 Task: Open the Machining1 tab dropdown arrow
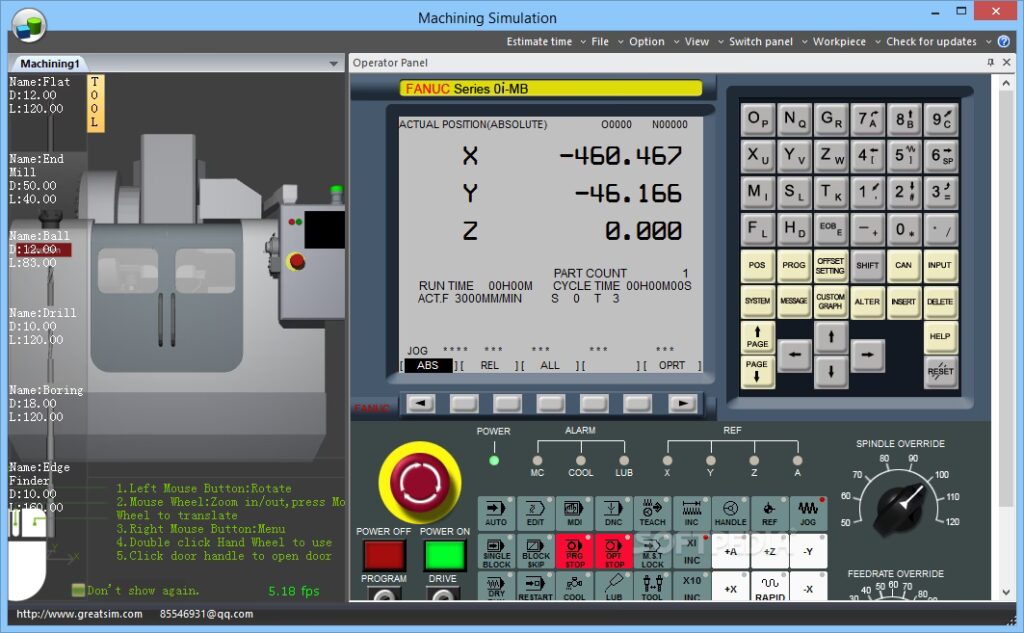pos(334,64)
